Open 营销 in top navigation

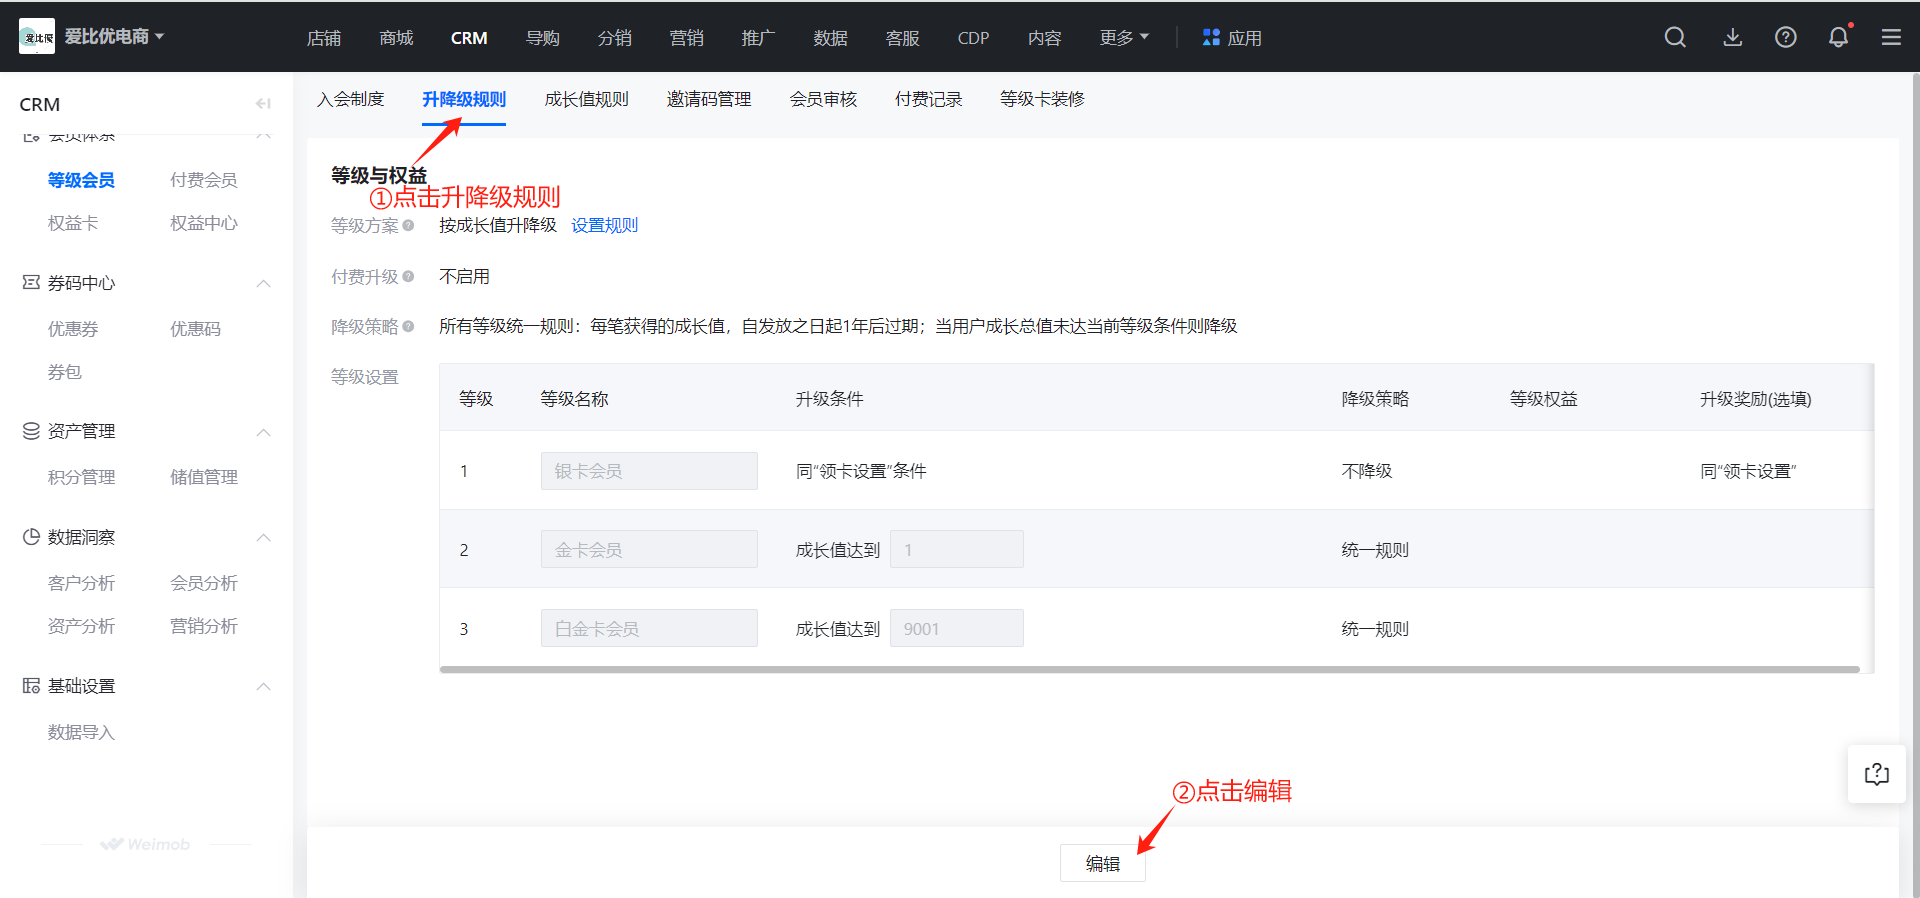687,38
